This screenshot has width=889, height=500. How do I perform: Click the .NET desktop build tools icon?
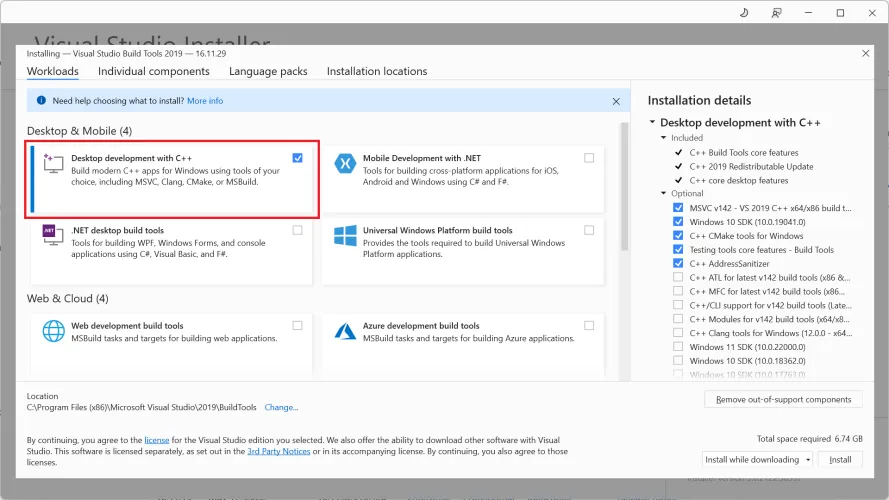pos(53,237)
